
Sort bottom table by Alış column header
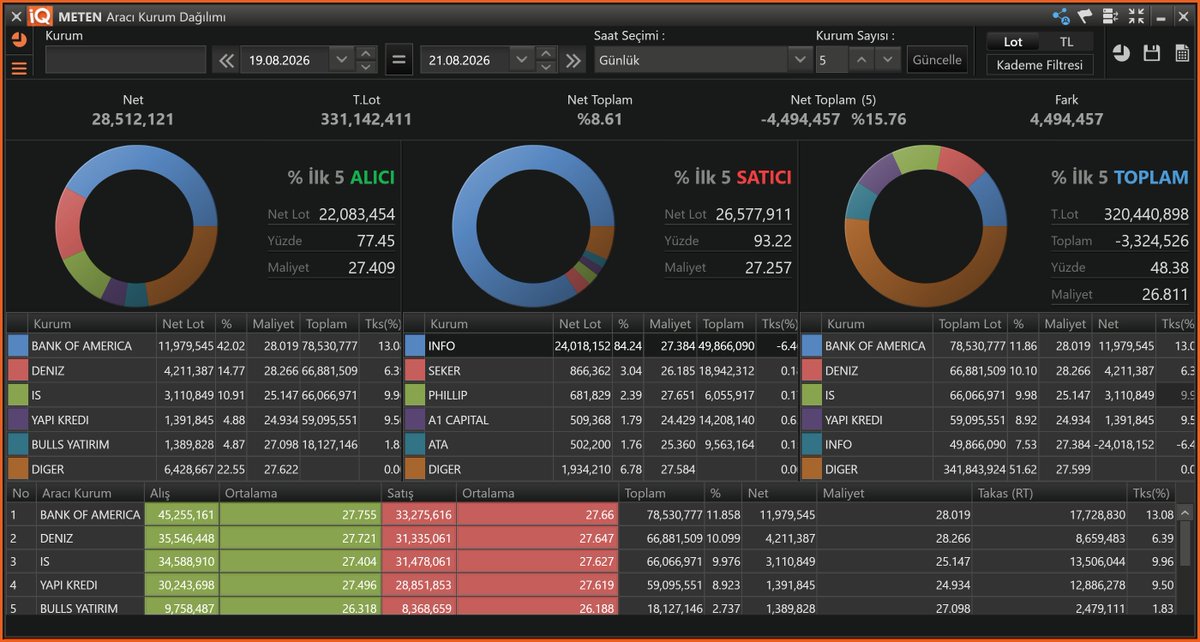[181, 493]
